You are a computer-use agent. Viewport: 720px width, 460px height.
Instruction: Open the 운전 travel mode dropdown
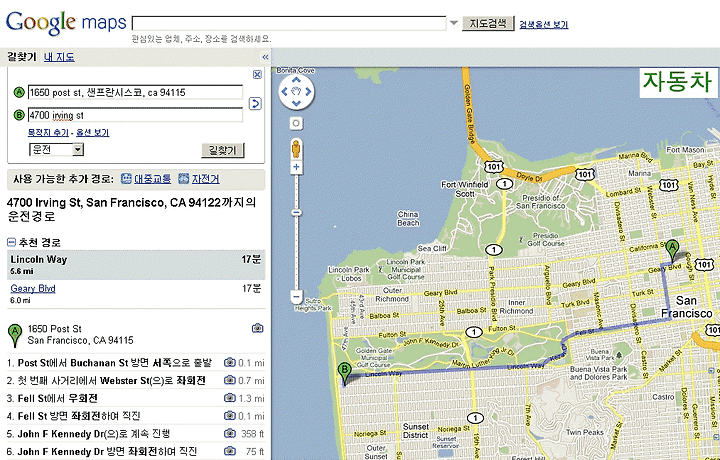coord(56,149)
